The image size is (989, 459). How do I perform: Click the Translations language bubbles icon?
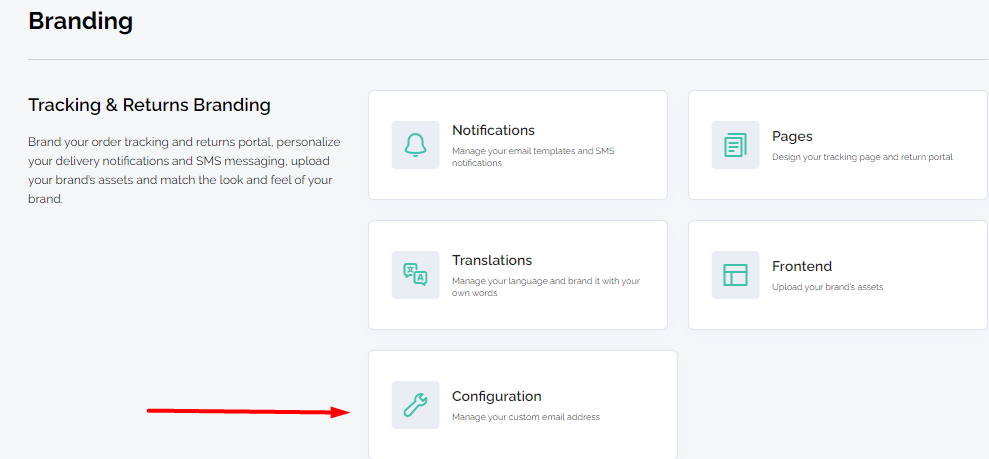click(x=415, y=275)
